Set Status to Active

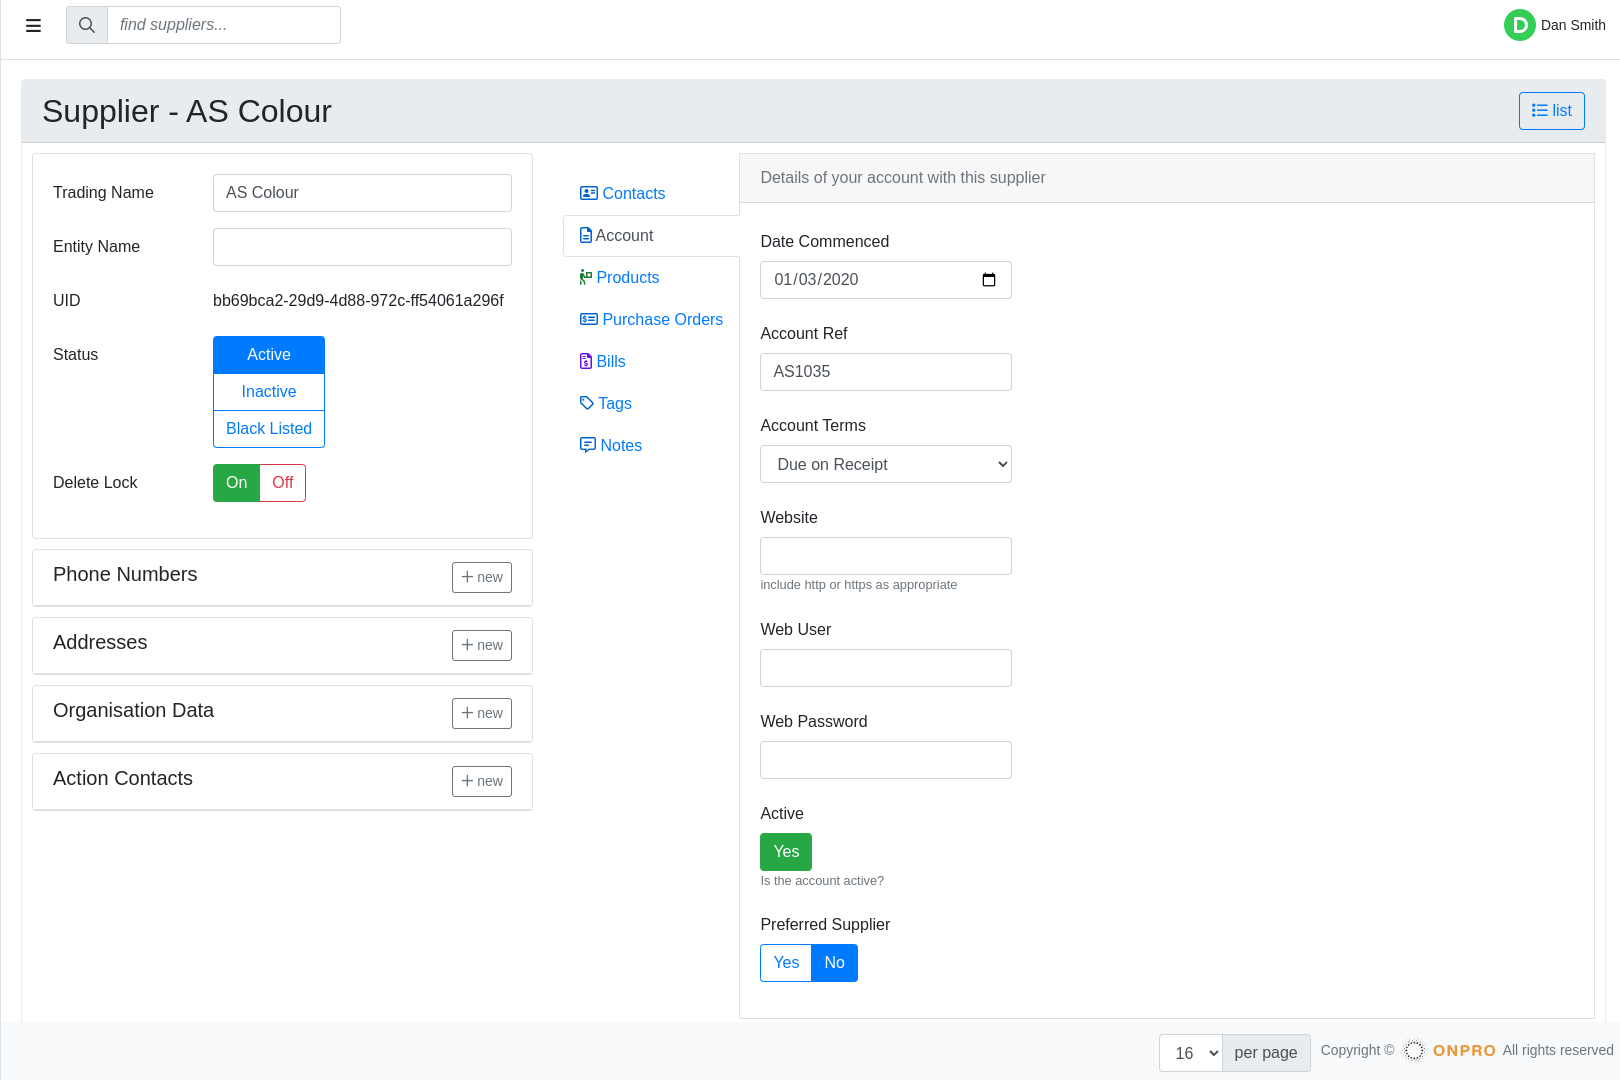269,355
